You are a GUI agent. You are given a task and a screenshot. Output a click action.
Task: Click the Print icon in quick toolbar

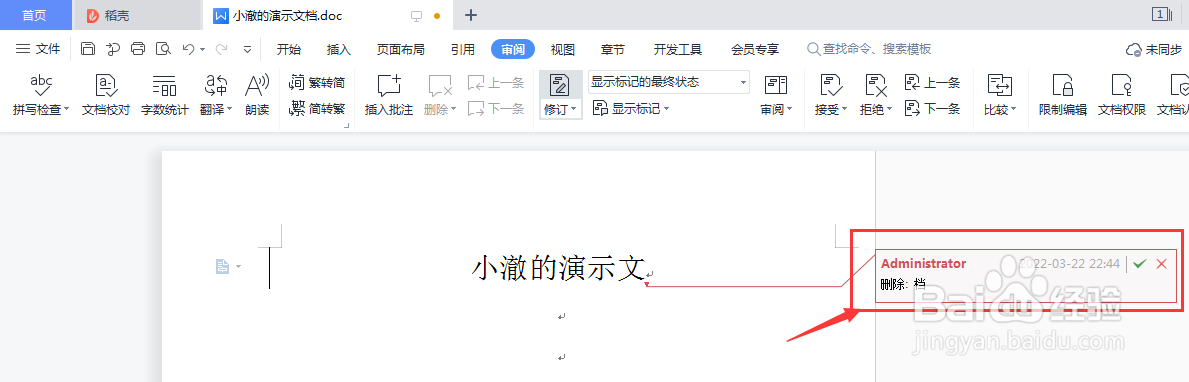point(138,49)
